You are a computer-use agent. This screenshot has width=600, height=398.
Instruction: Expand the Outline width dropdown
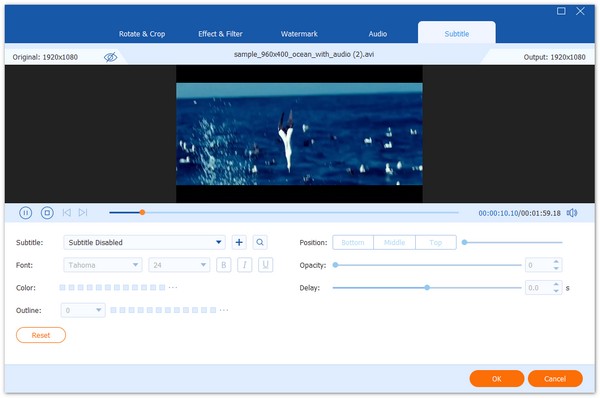(x=83, y=310)
